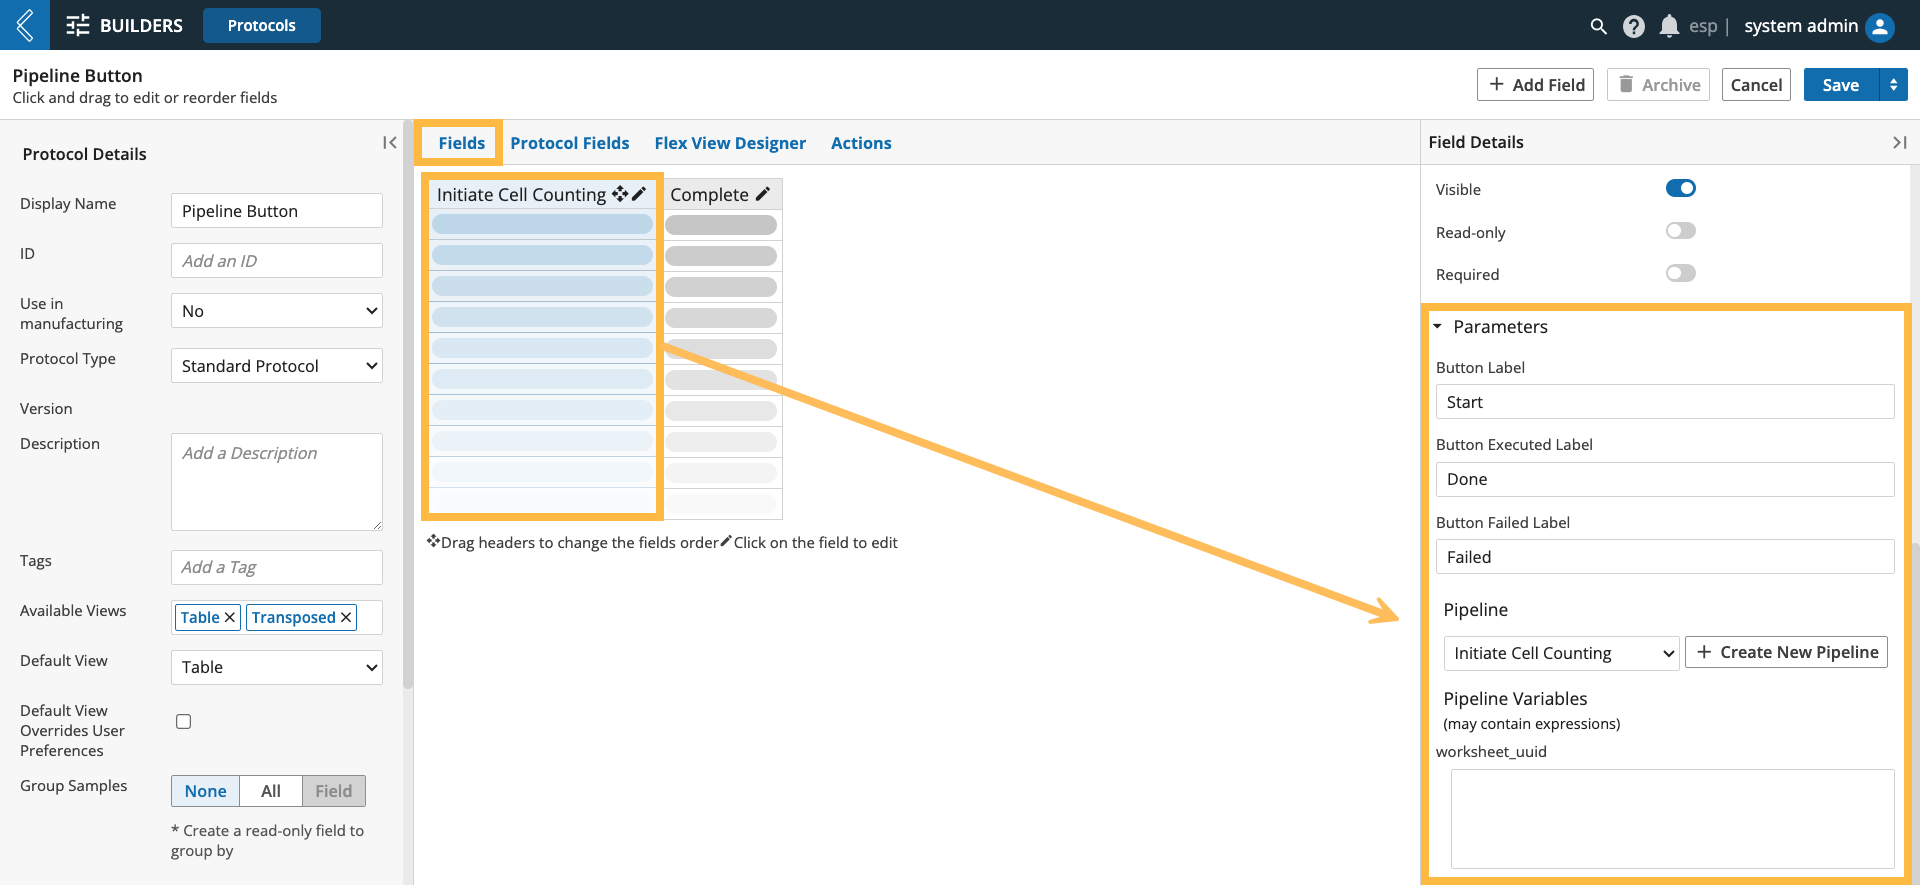1920x885 pixels.
Task: Click the worksheet_uuid text area
Action: coord(1672,819)
